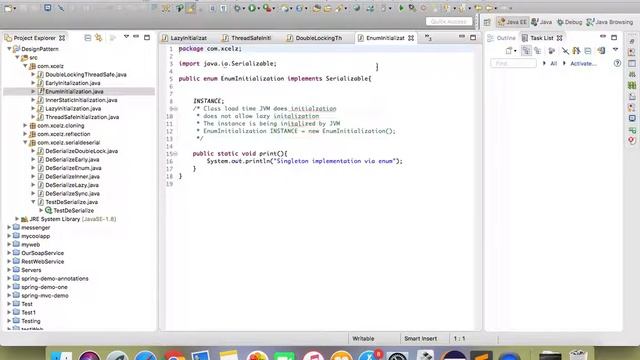This screenshot has width=640, height=360.
Task: Switch to Java Browsing perspective
Action: (x=609, y=22)
